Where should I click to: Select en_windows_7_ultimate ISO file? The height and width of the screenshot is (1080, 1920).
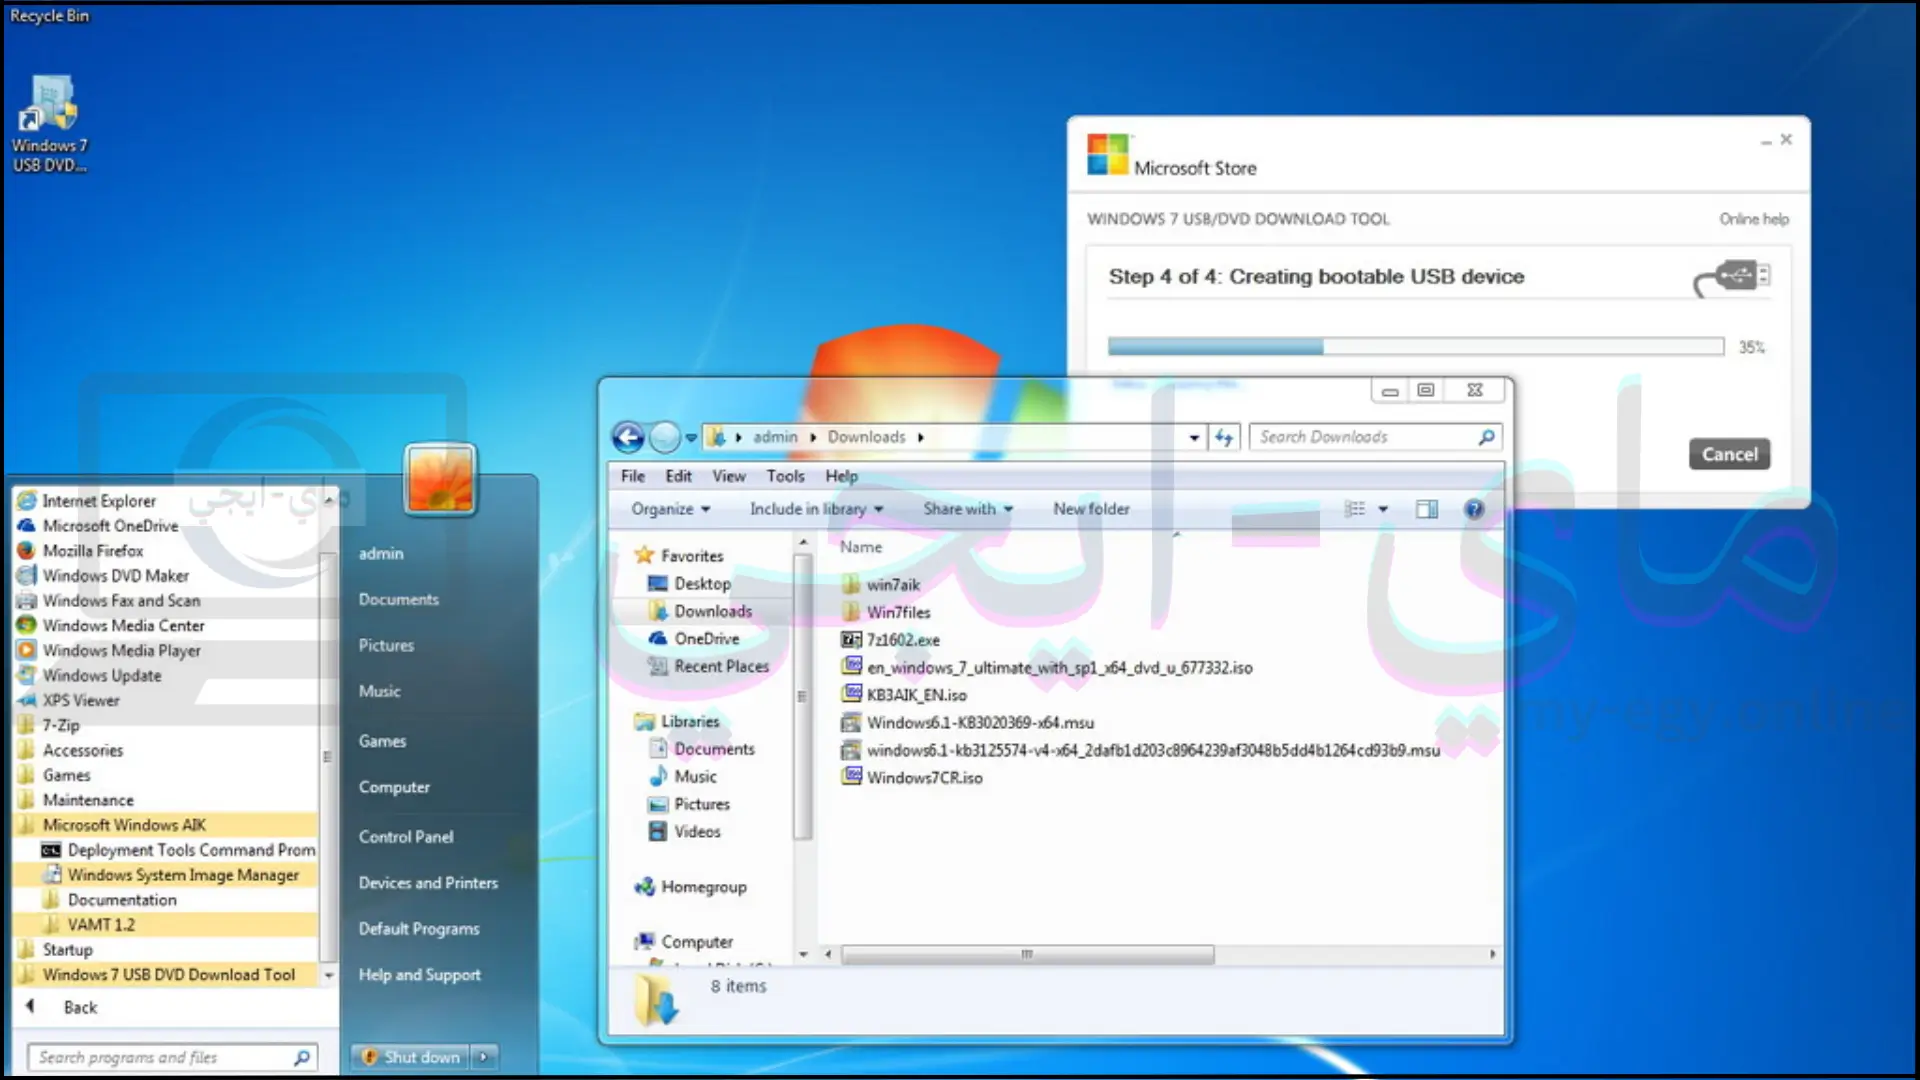tap(1047, 667)
